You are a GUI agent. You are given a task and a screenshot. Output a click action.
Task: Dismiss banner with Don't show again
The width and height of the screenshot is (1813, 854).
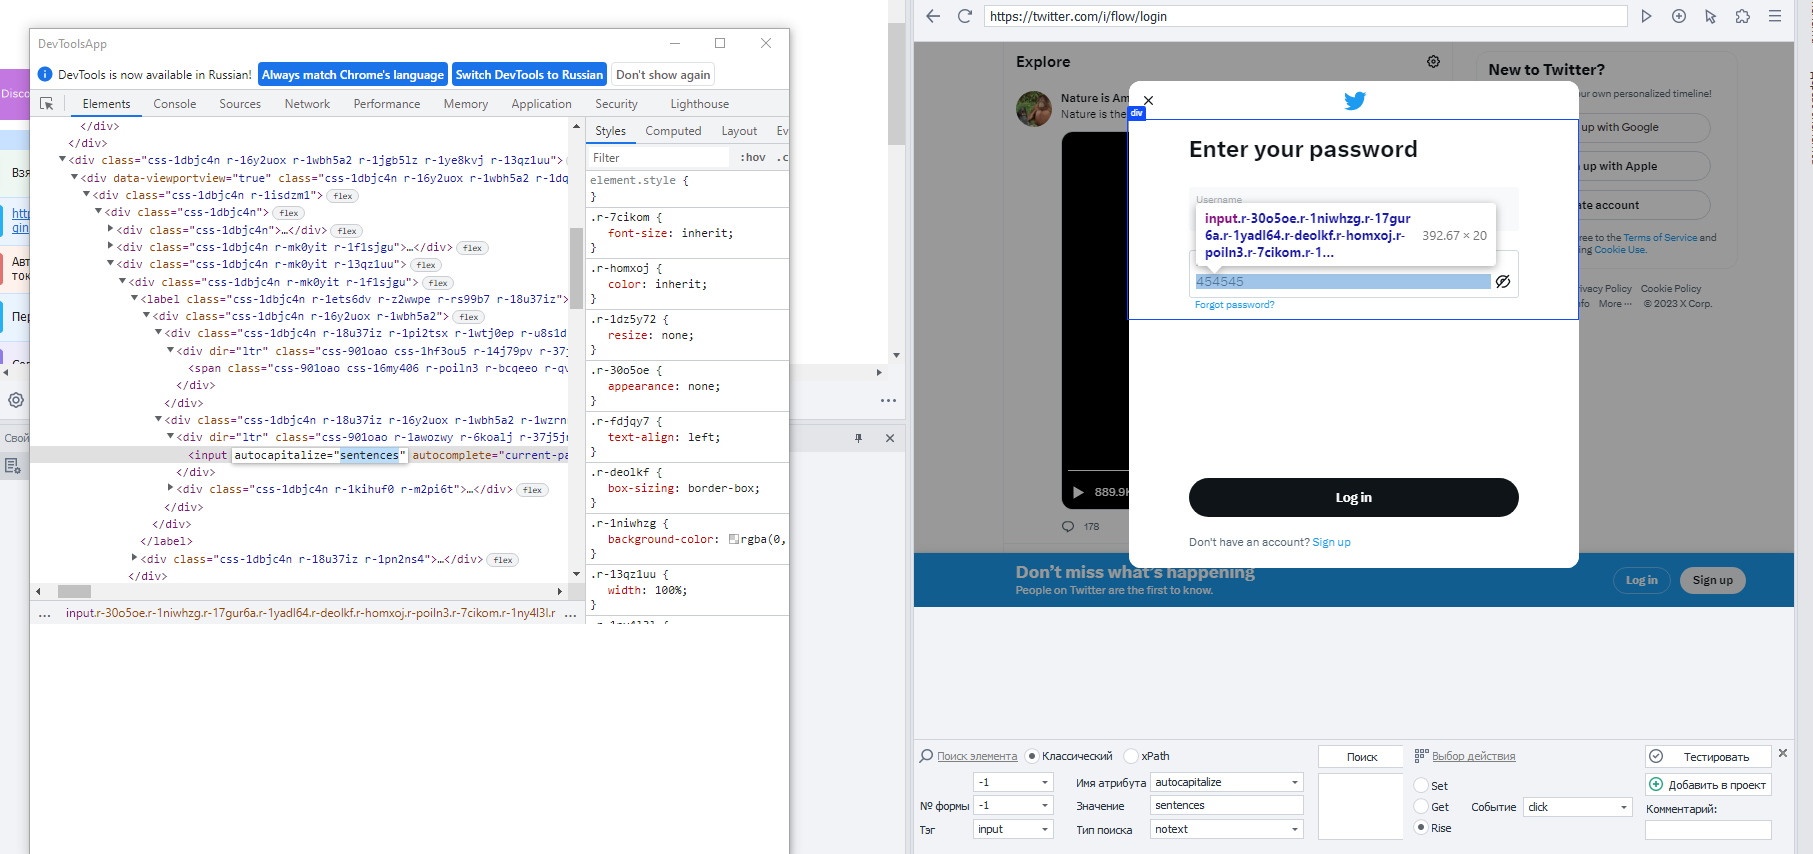[x=663, y=75]
